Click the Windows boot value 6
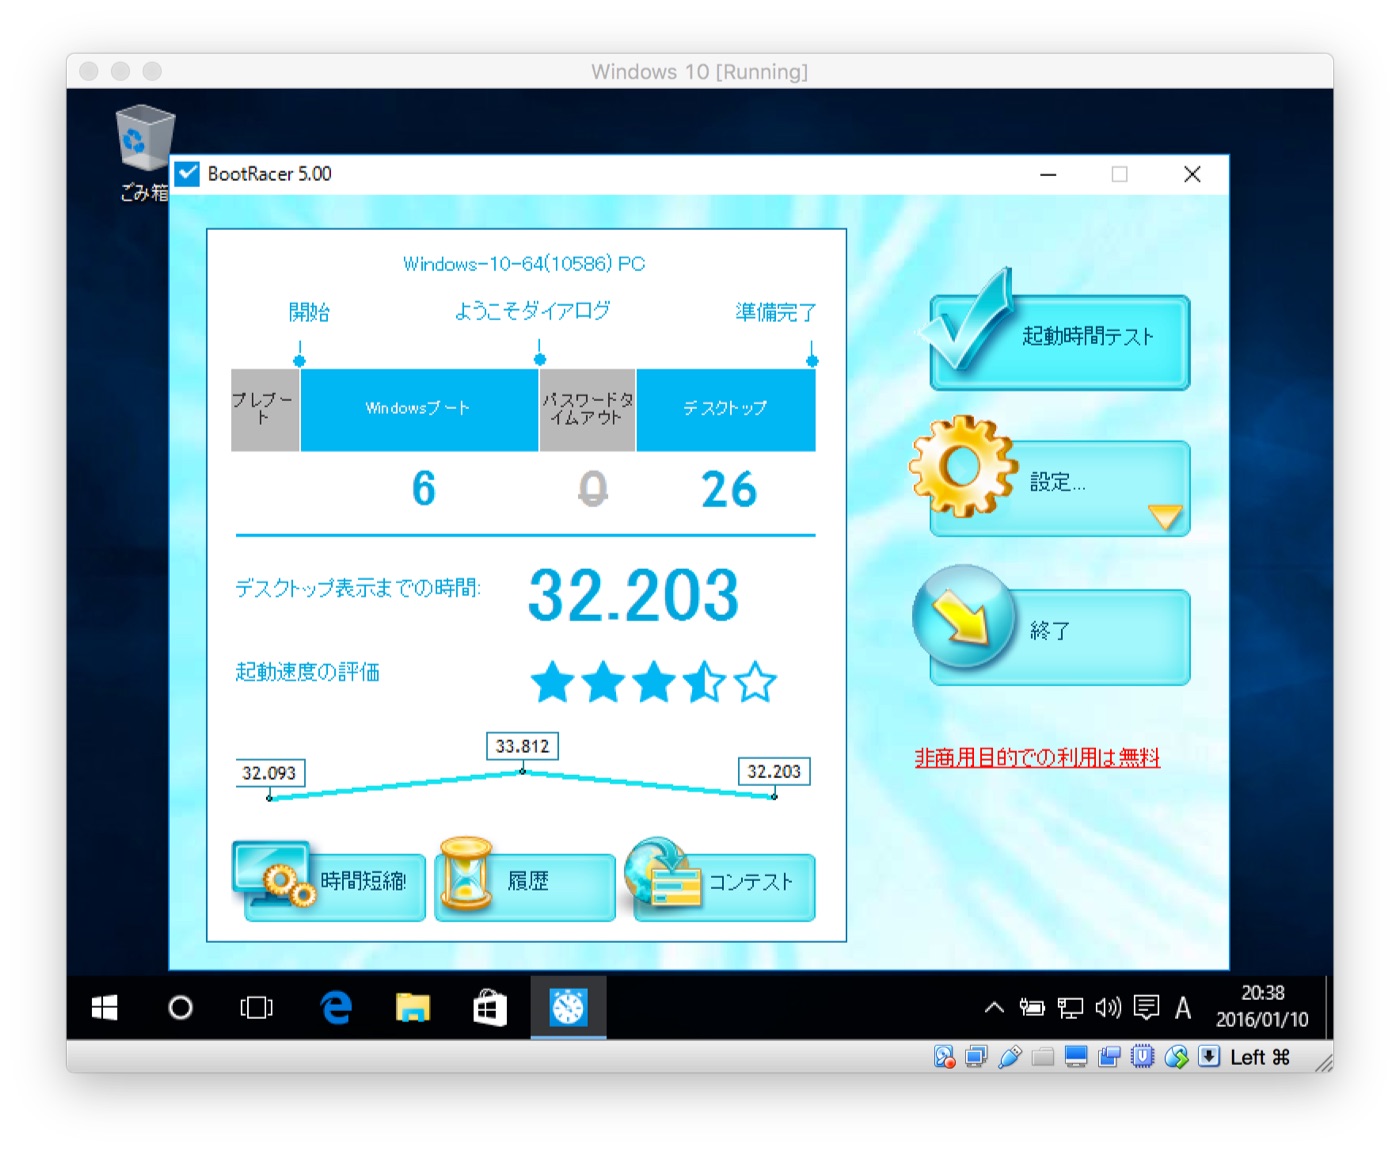The width and height of the screenshot is (1400, 1151). [424, 489]
